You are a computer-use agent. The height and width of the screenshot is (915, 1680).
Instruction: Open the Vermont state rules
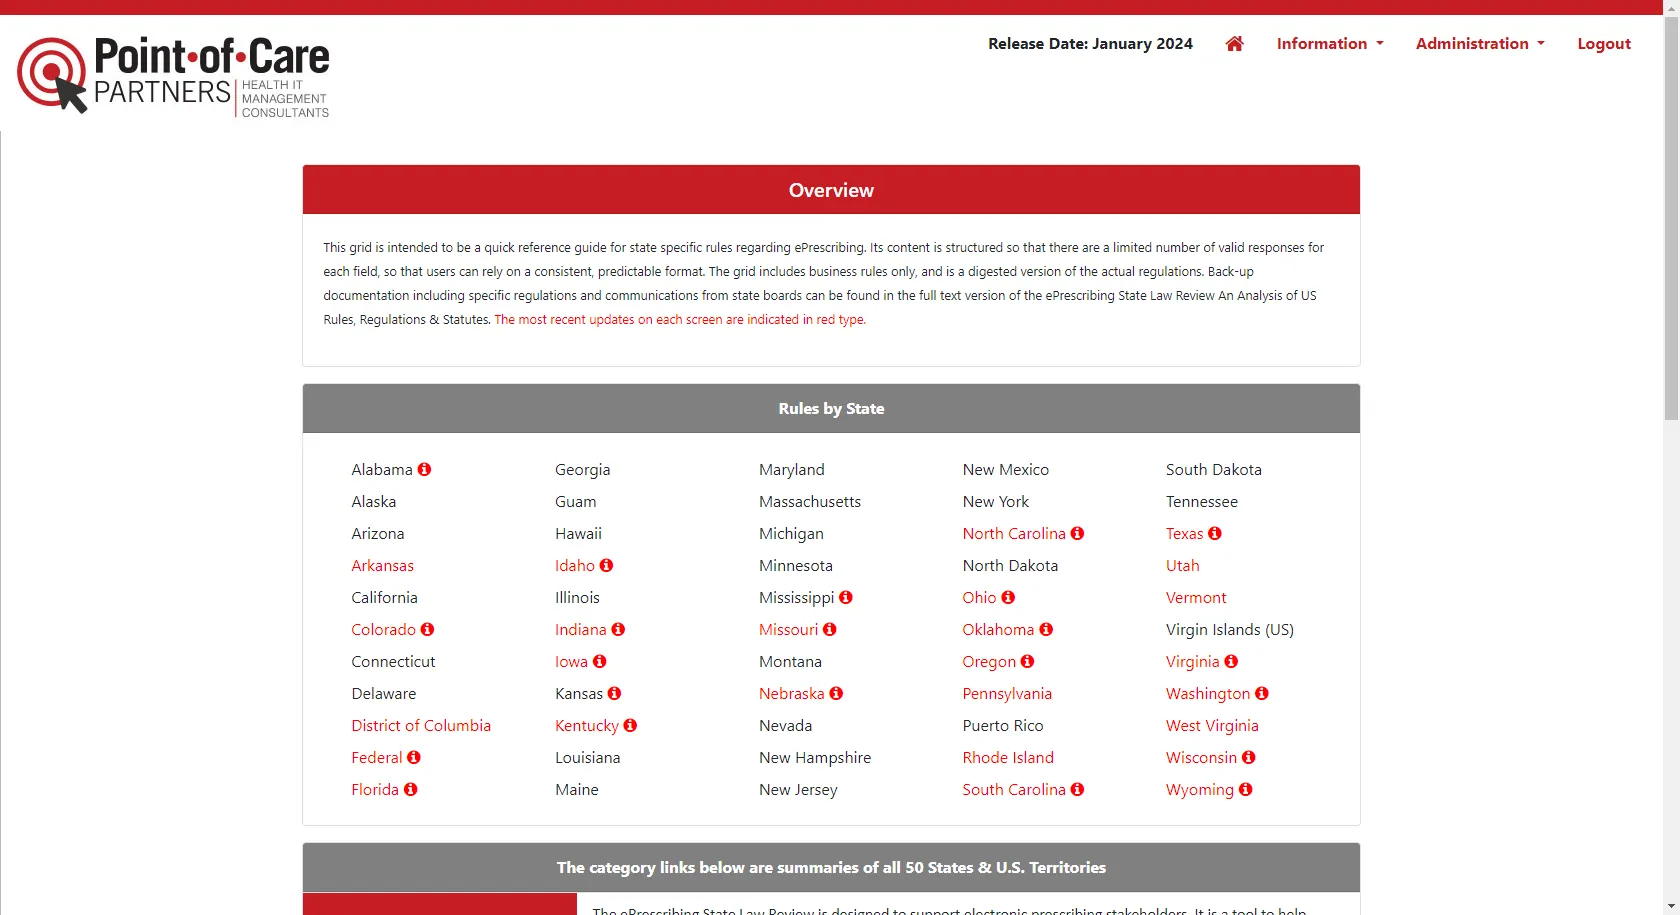[x=1196, y=597]
